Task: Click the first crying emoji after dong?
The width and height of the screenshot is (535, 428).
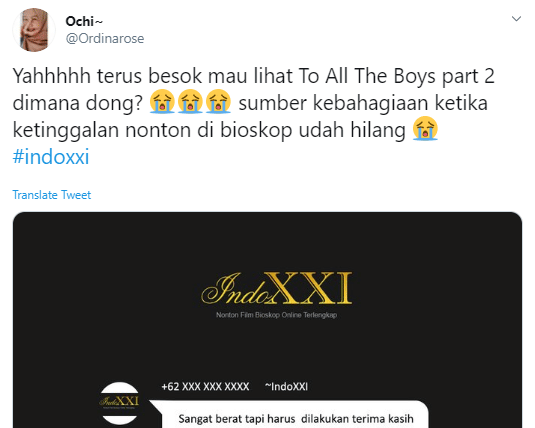Action: tap(162, 101)
